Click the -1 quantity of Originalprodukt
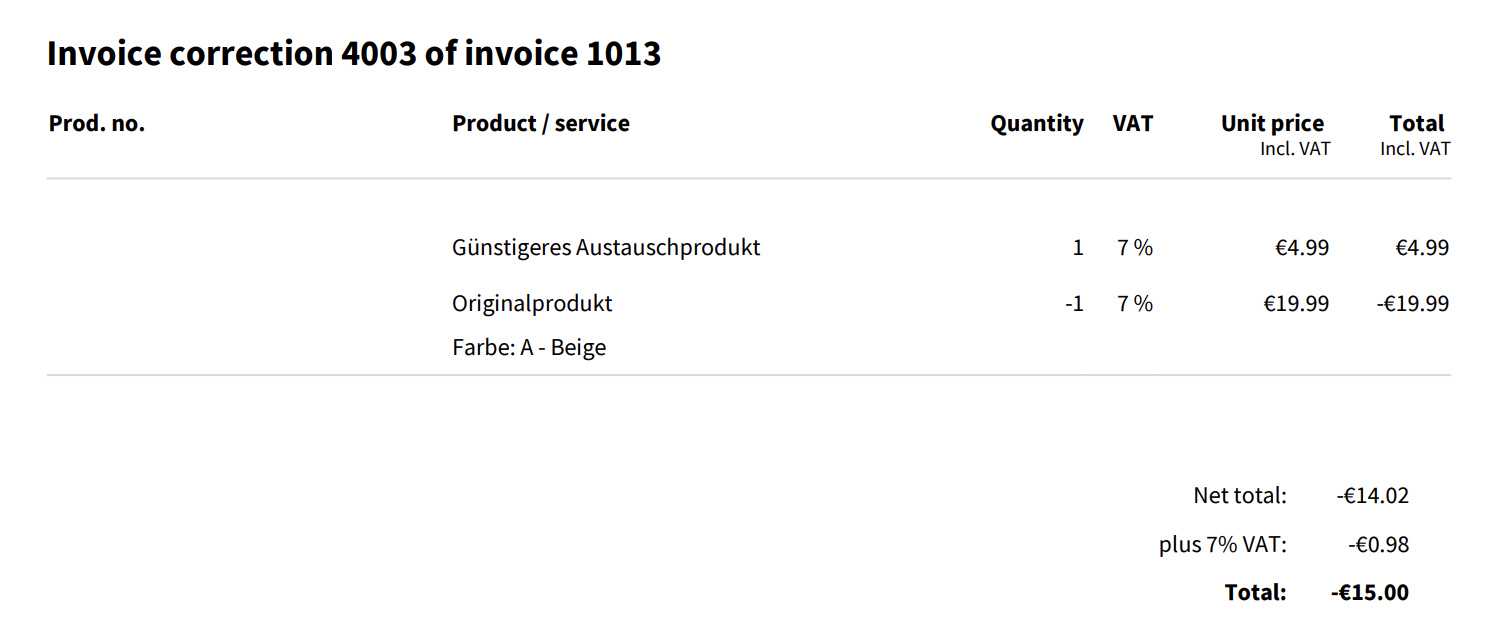The width and height of the screenshot is (1498, 638). pos(1074,303)
